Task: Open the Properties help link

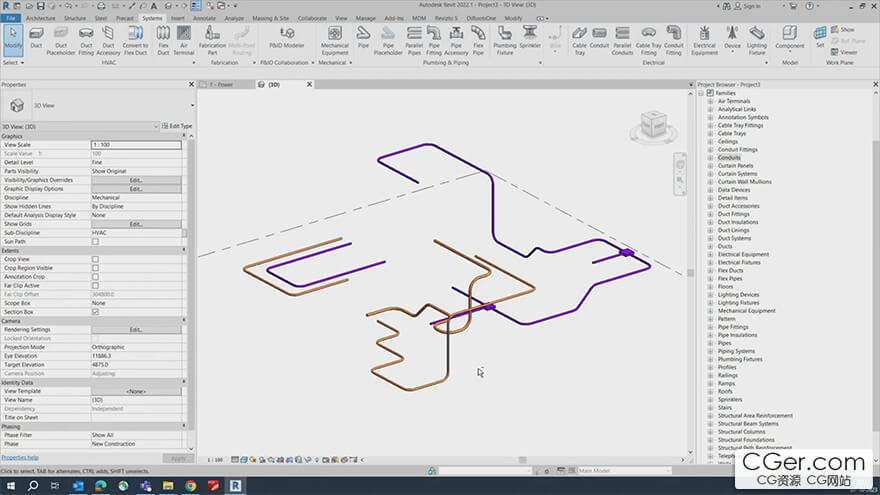Action: coord(20,458)
